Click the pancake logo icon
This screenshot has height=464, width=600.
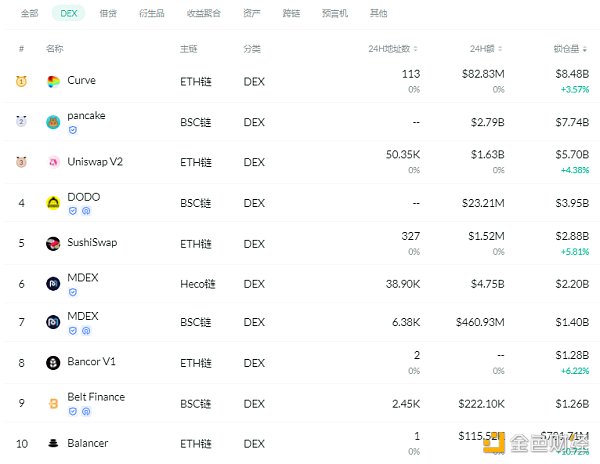pyautogui.click(x=53, y=122)
